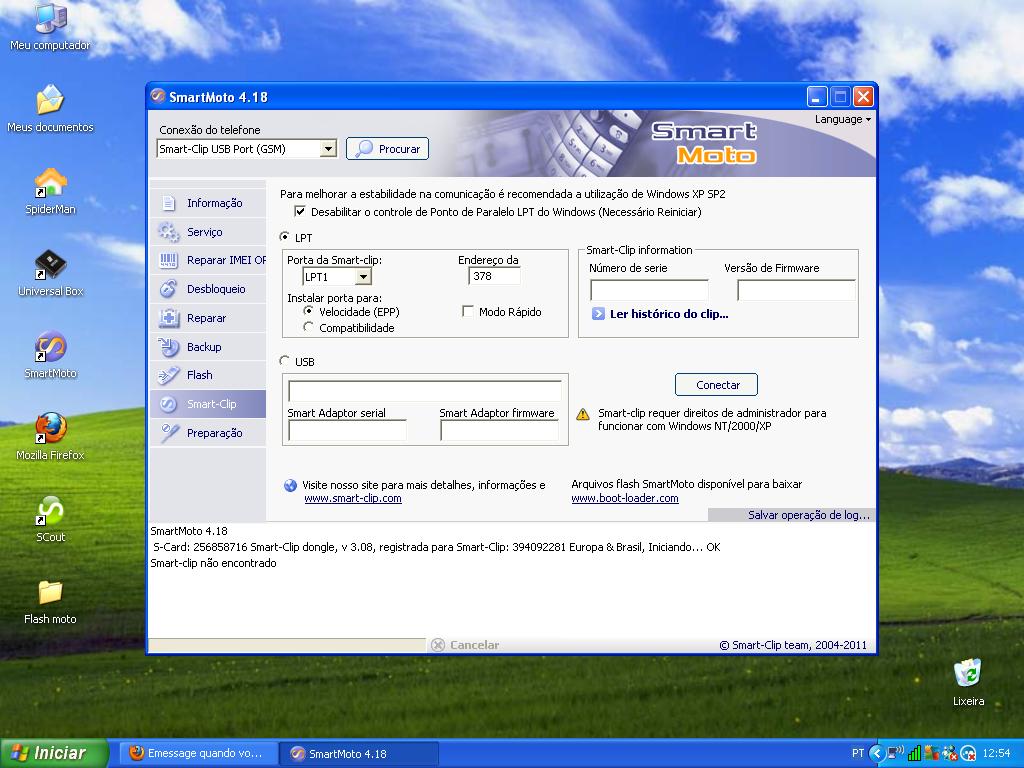Select the Meu computador desktop icon
Image resolution: width=1024 pixels, height=768 pixels.
pyautogui.click(x=50, y=28)
